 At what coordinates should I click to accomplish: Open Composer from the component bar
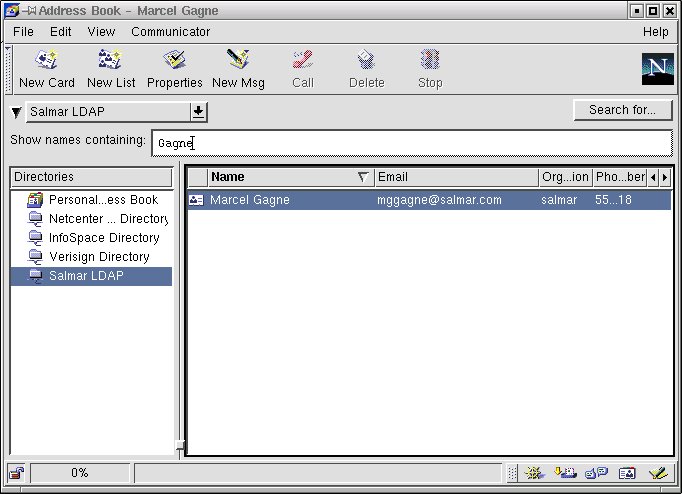[x=657, y=473]
